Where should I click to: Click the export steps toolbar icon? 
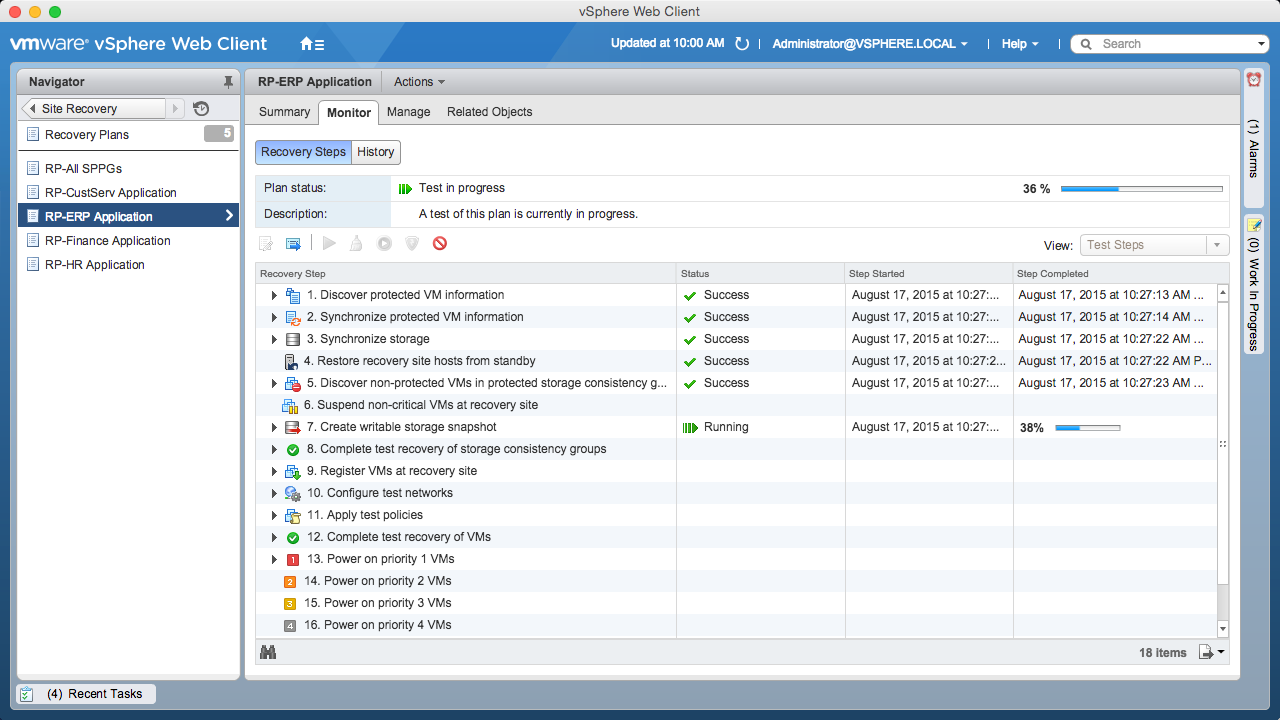(x=293, y=243)
